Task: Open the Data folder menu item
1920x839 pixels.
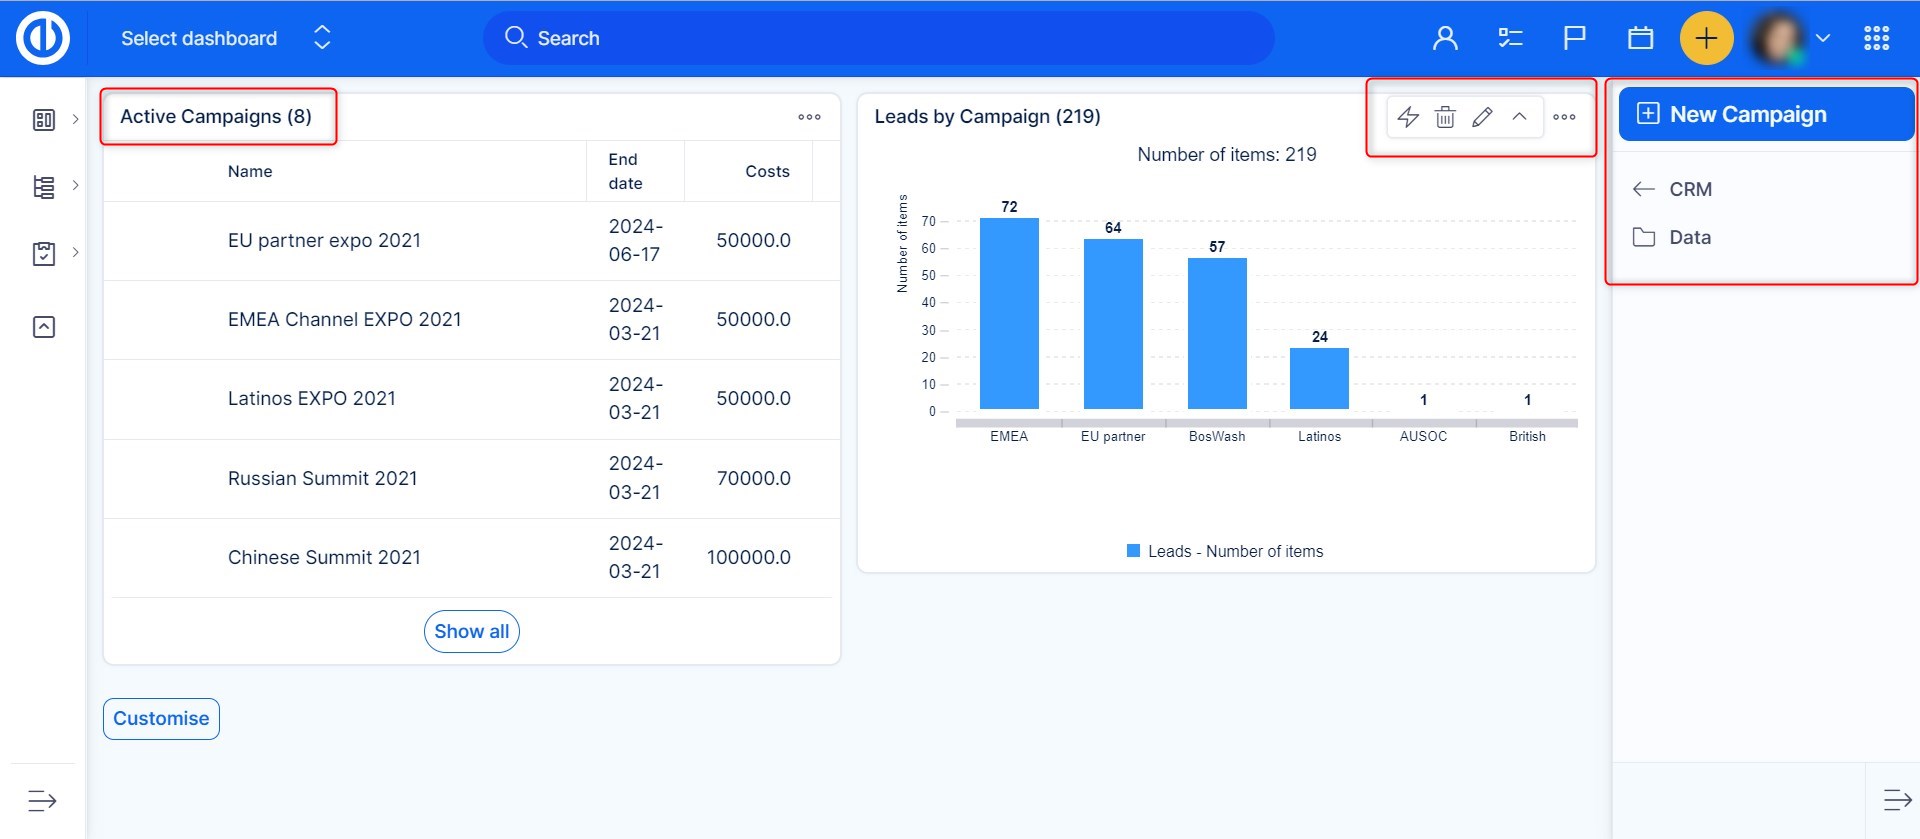Action: click(1689, 237)
